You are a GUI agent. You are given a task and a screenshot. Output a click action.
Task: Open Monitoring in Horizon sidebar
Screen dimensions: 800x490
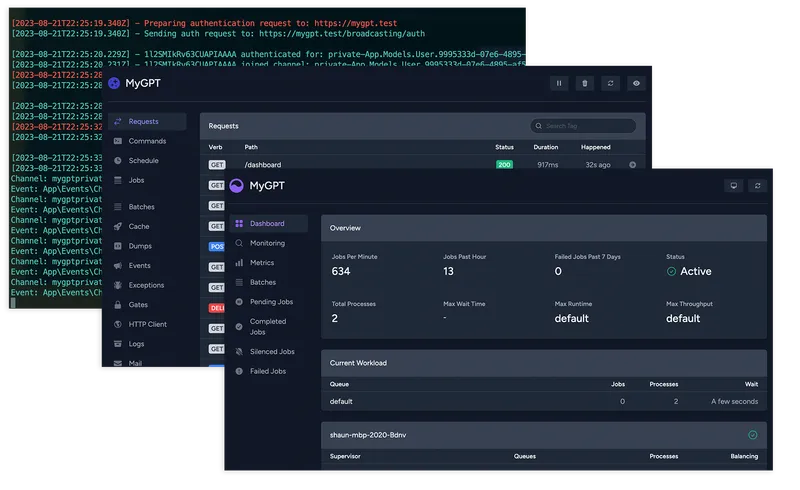(x=269, y=243)
